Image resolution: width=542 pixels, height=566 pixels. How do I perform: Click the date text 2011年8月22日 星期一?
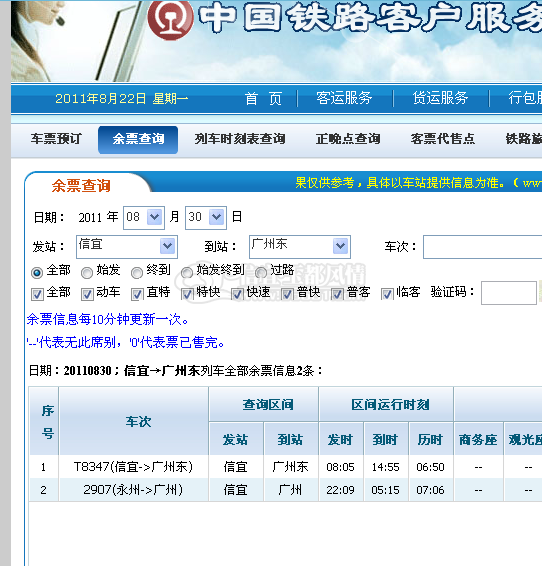(x=122, y=99)
